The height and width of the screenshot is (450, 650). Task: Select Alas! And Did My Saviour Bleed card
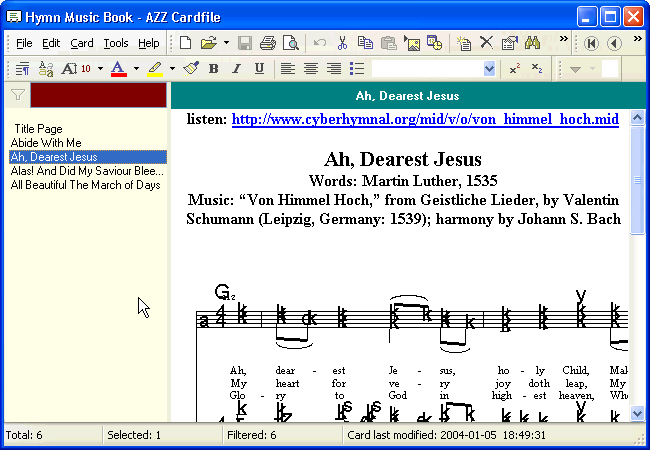tap(87, 171)
